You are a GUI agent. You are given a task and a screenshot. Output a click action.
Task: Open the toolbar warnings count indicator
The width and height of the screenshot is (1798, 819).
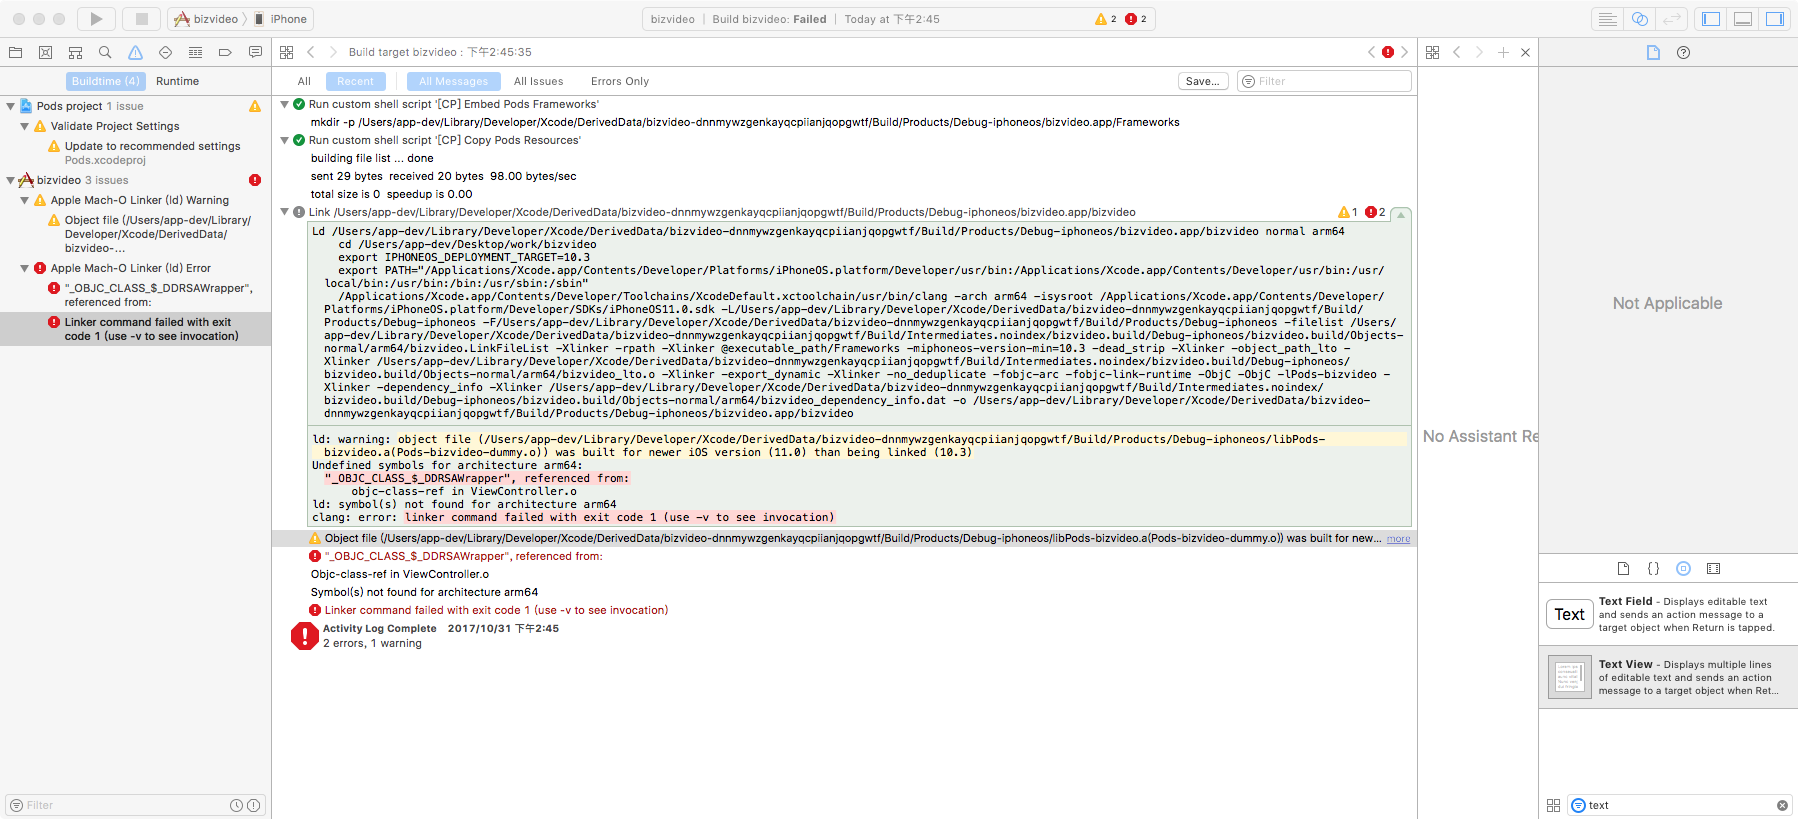pos(1106,19)
